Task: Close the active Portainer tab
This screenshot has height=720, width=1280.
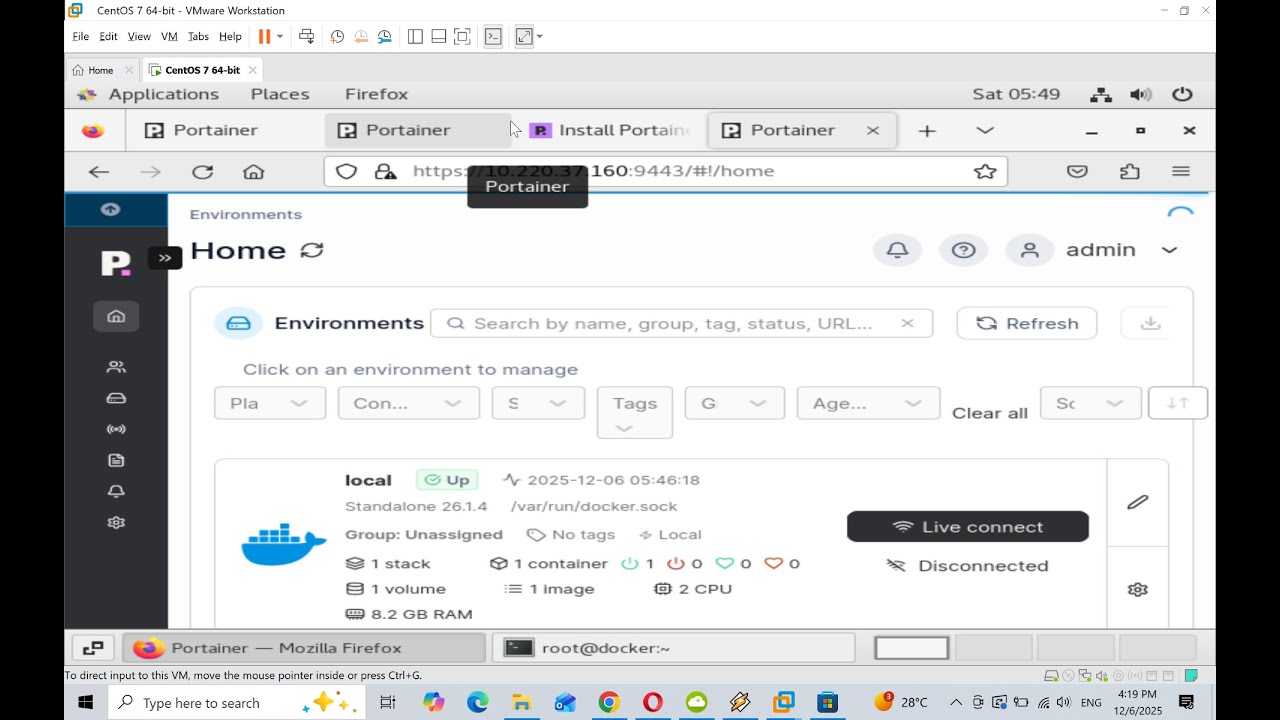Action: pos(872,130)
